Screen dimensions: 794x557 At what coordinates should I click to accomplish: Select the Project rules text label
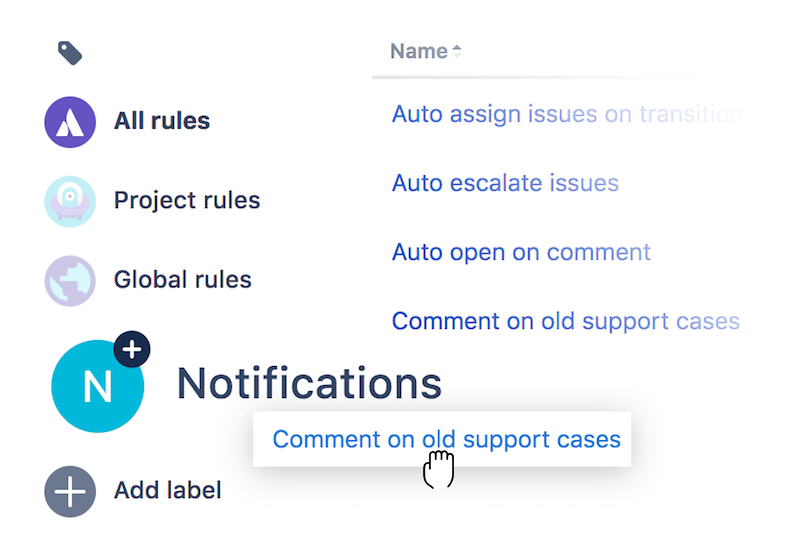tap(186, 200)
